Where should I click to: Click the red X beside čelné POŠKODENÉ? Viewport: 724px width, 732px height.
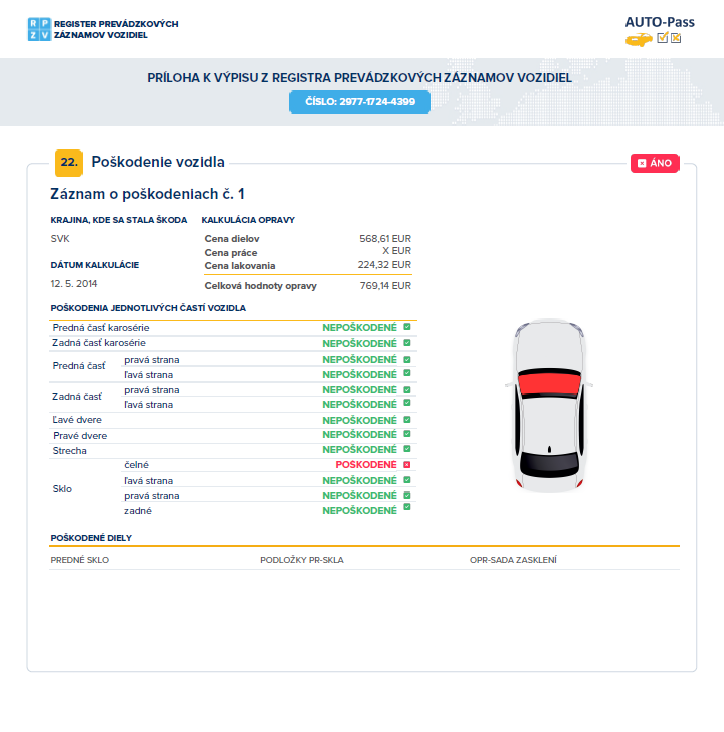coord(407,466)
